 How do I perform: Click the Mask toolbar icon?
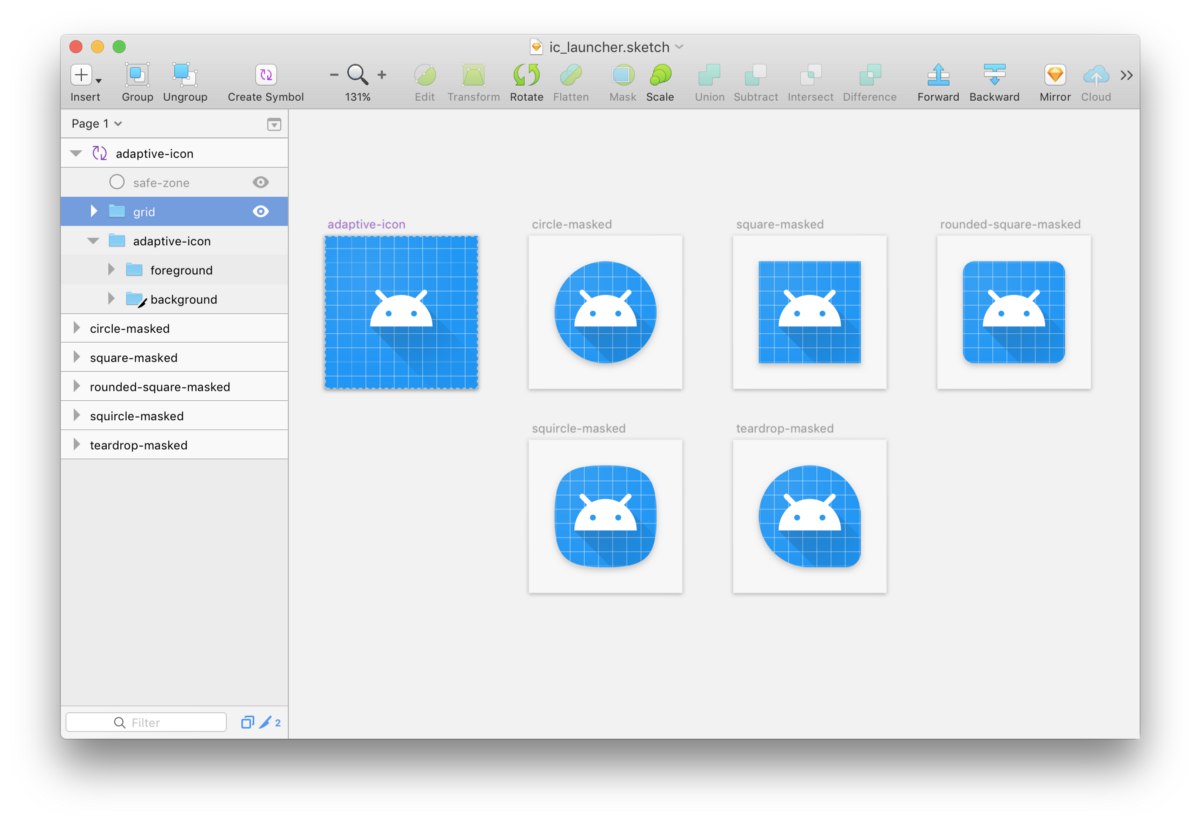pos(623,75)
